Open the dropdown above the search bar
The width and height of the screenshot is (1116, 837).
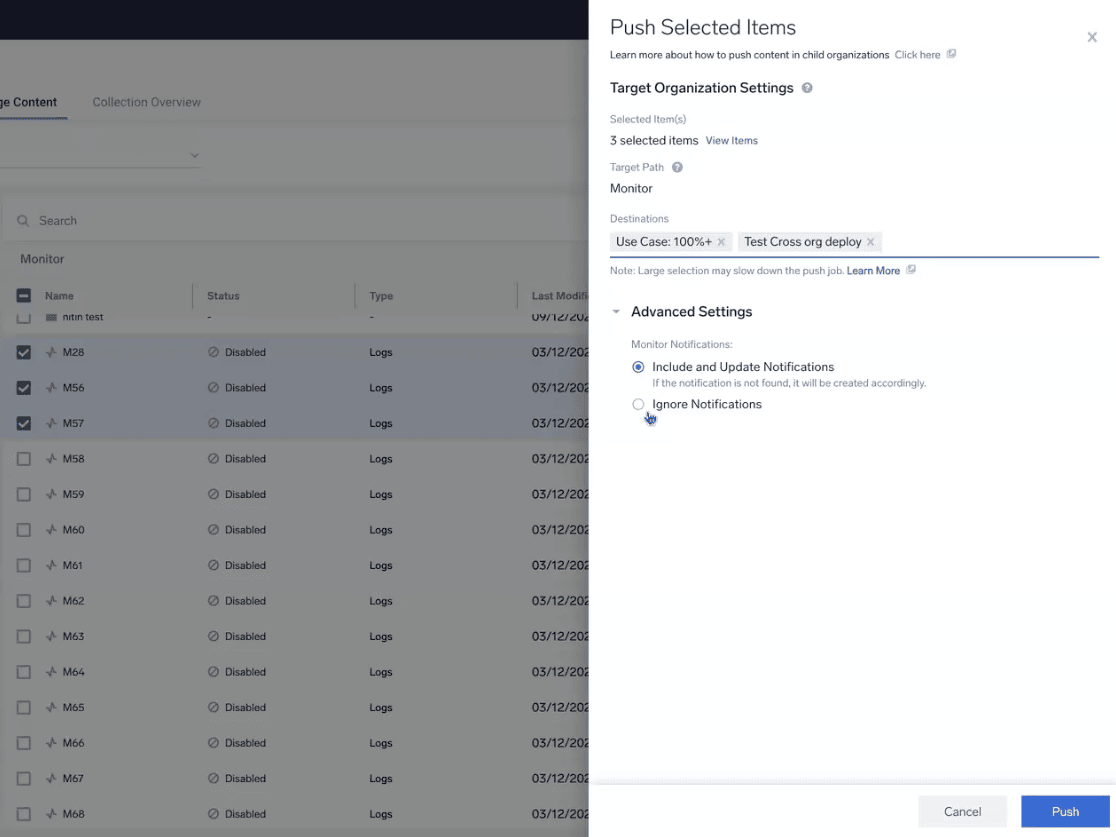(194, 156)
